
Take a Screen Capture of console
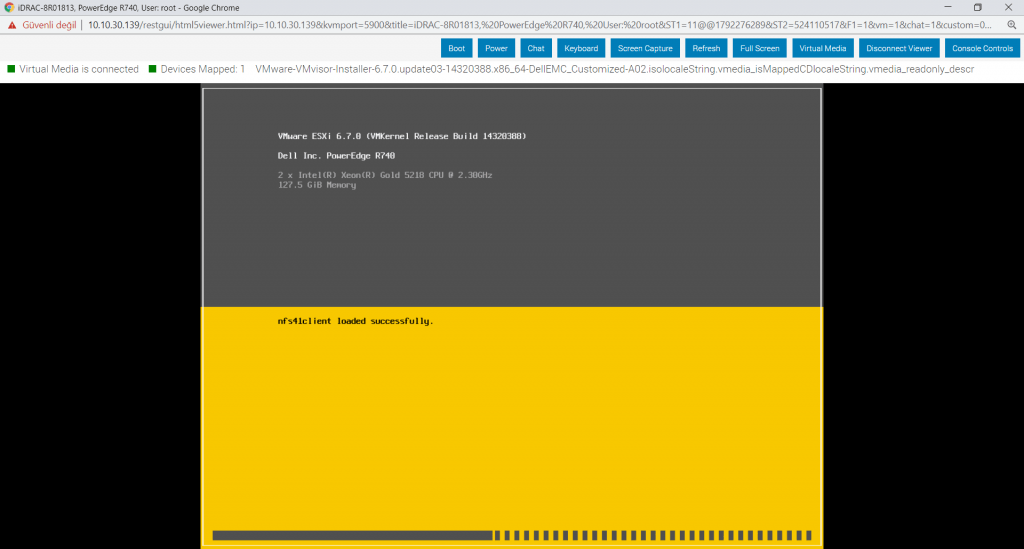pos(645,48)
